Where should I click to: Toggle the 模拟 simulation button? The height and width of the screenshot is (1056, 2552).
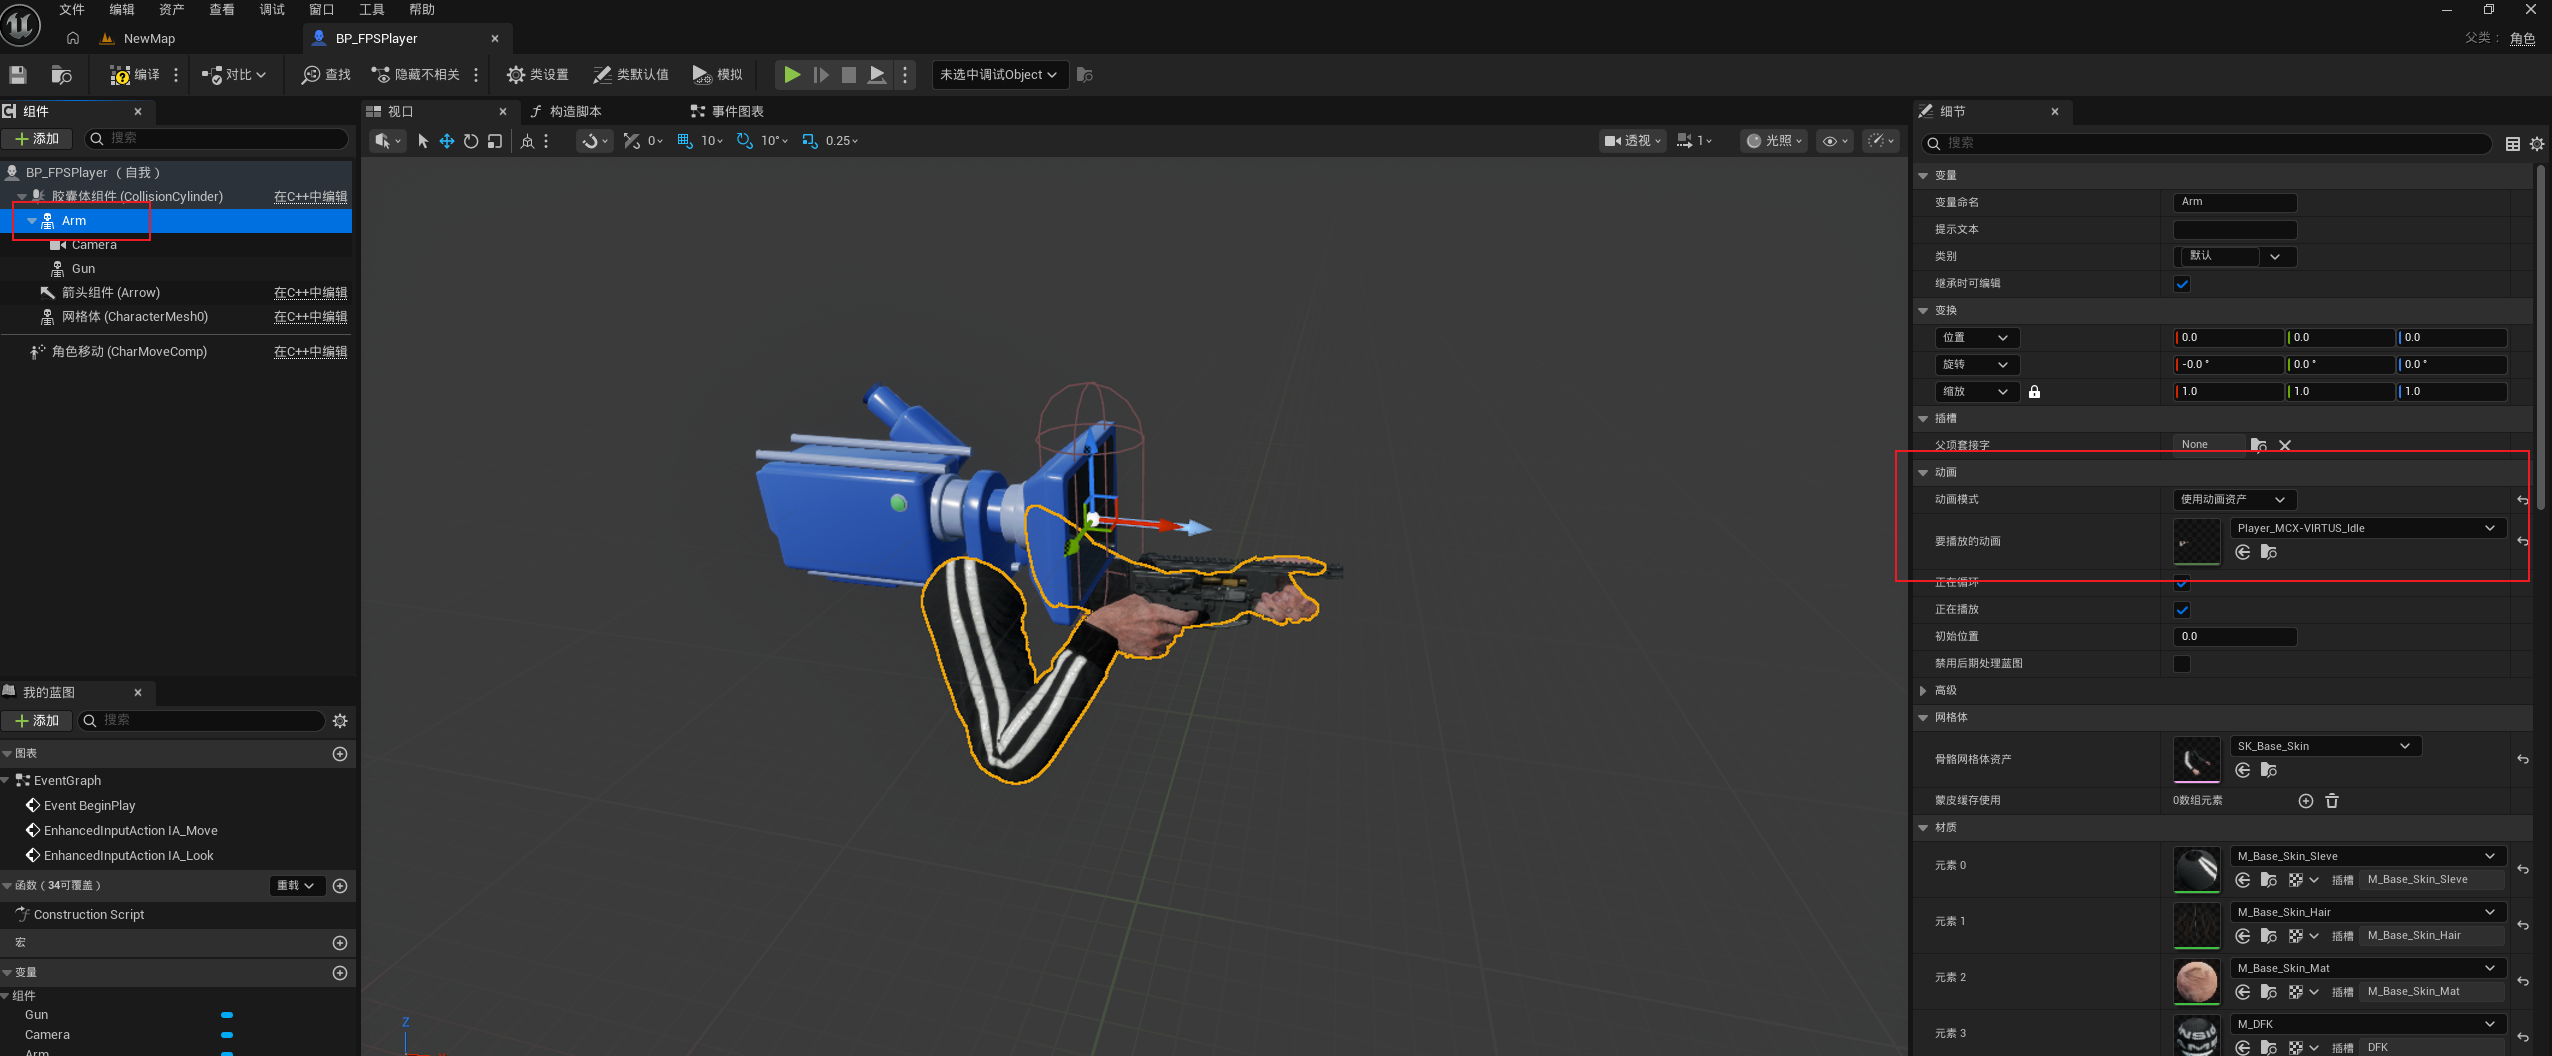coord(717,75)
